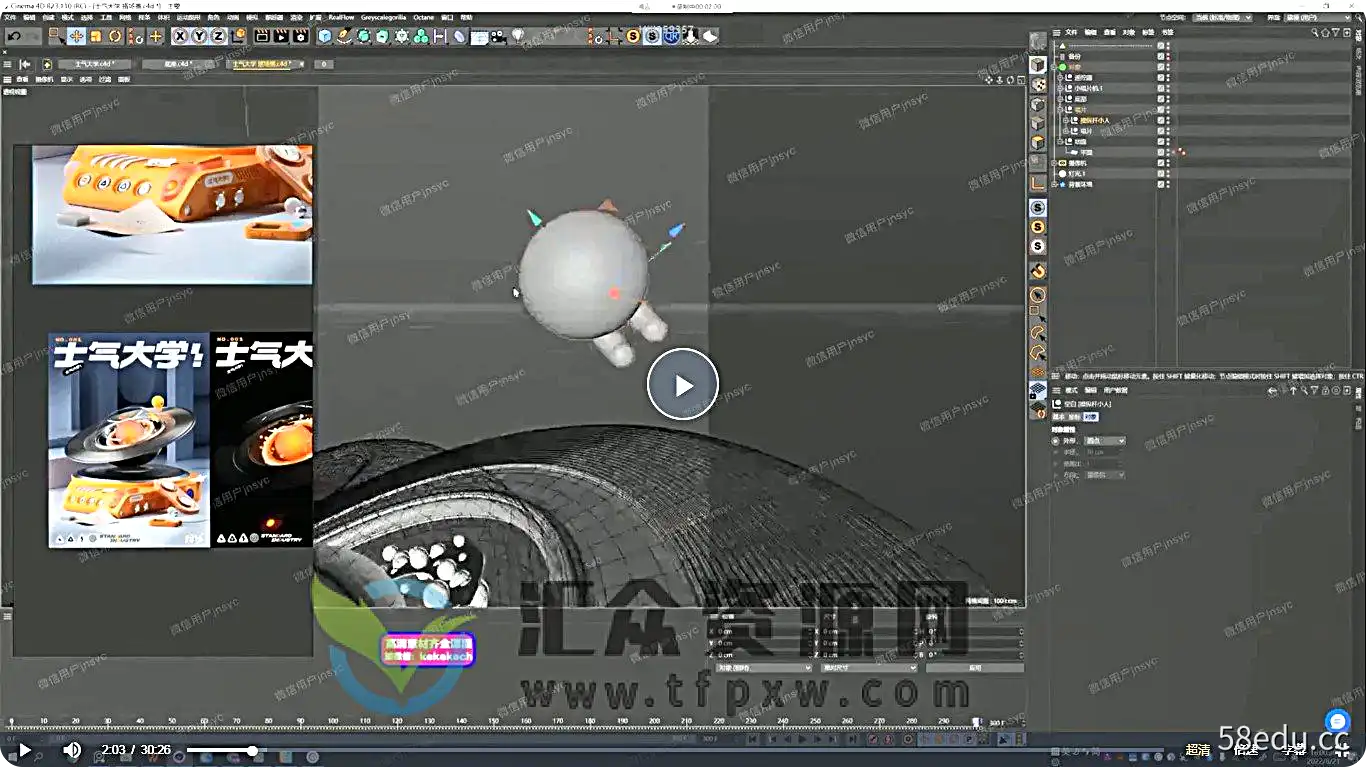Click the volume speaker icon

click(72, 749)
